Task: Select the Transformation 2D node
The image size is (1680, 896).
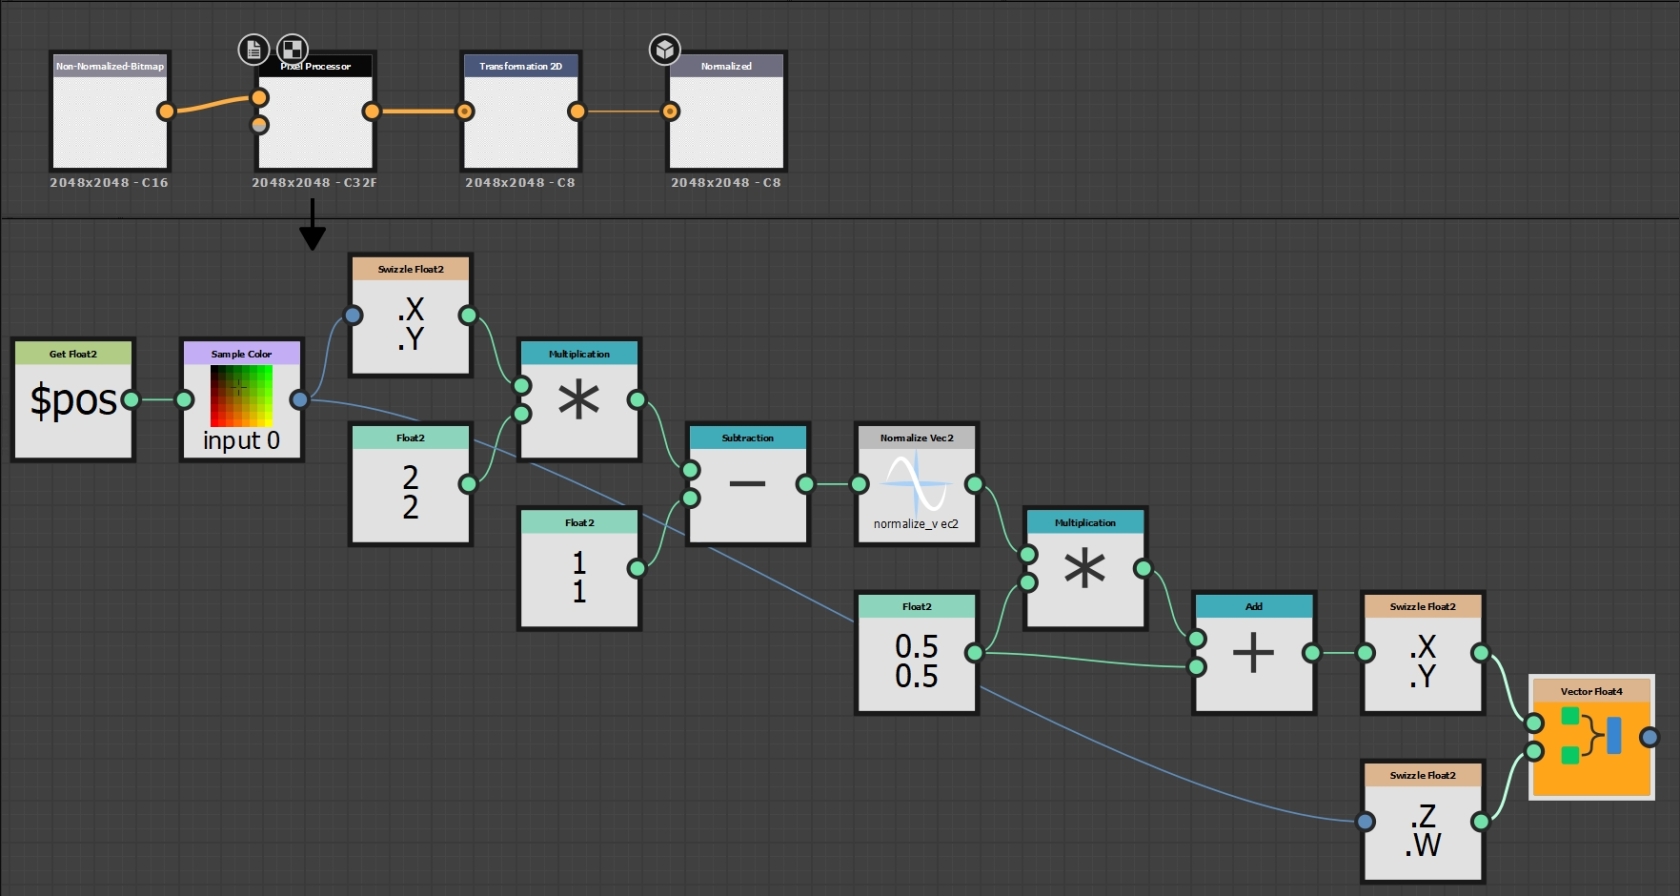Action: (521, 111)
